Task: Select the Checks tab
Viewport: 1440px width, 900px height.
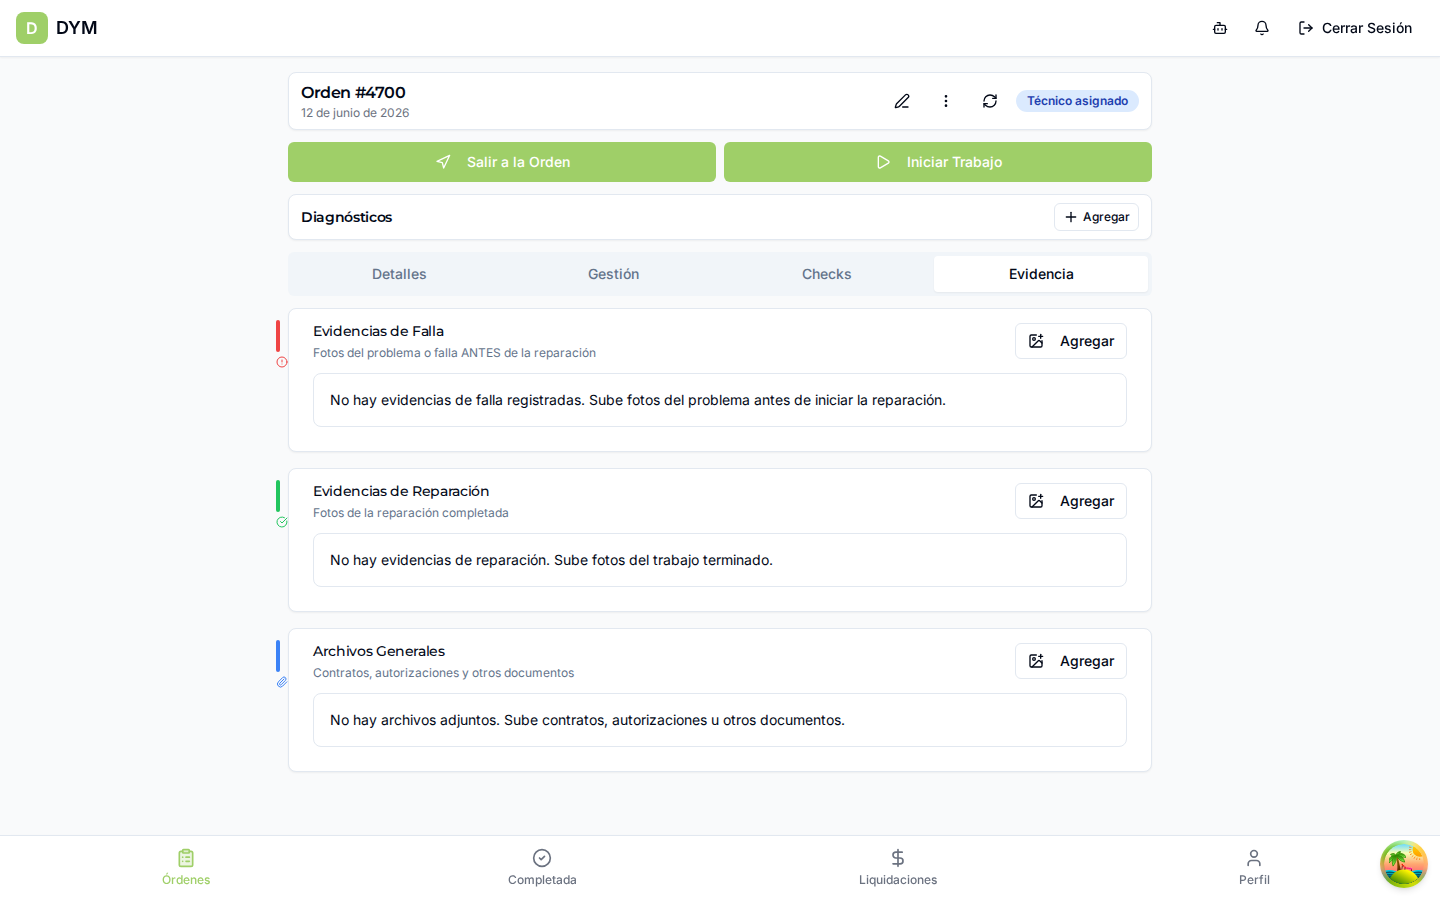Action: 827,274
